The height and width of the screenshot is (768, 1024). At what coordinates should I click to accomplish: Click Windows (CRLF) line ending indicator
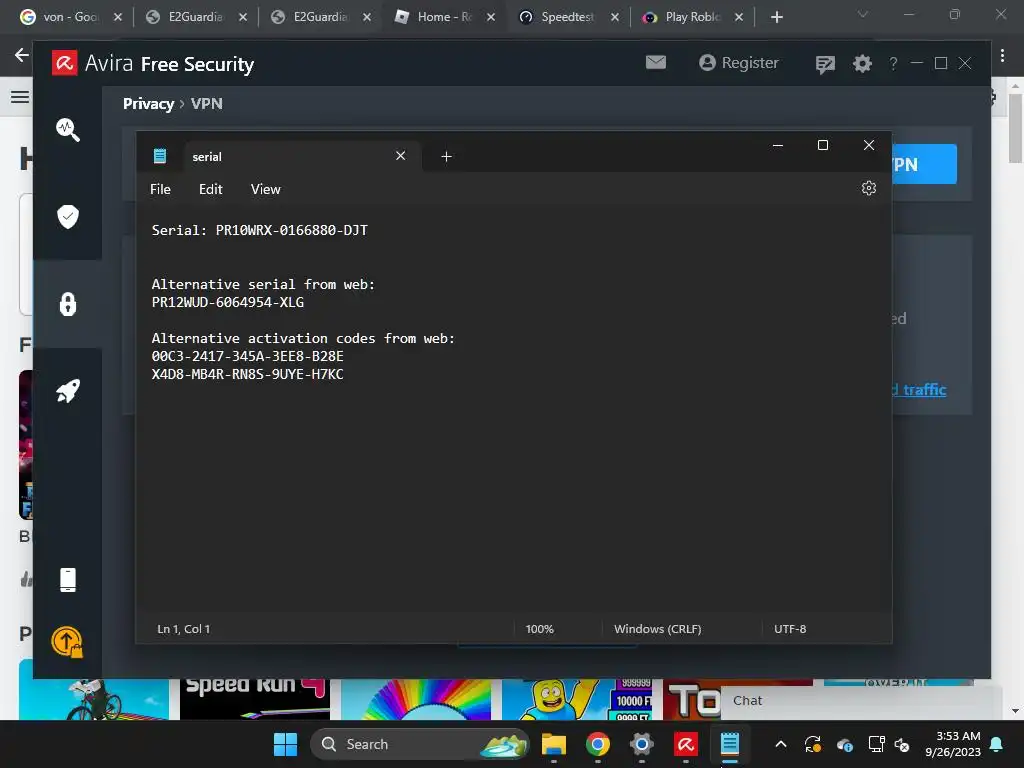coord(657,629)
